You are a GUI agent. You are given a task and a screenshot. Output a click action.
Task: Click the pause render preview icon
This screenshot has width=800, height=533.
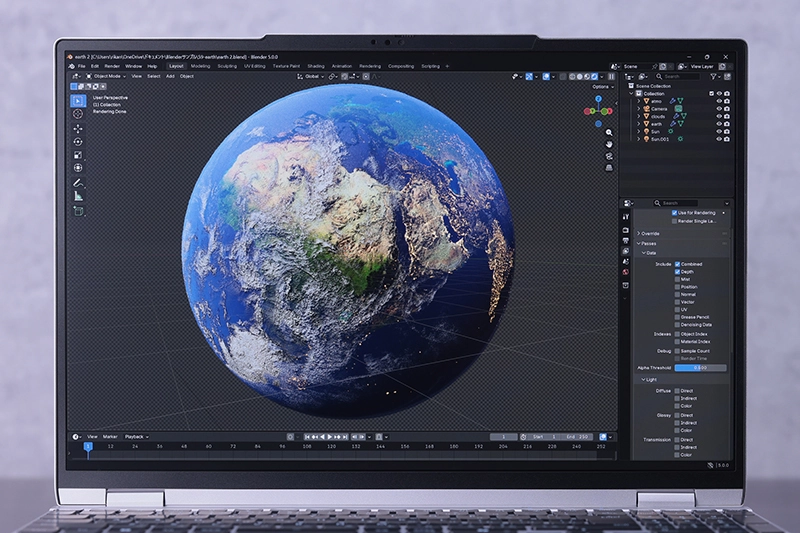coord(611,77)
